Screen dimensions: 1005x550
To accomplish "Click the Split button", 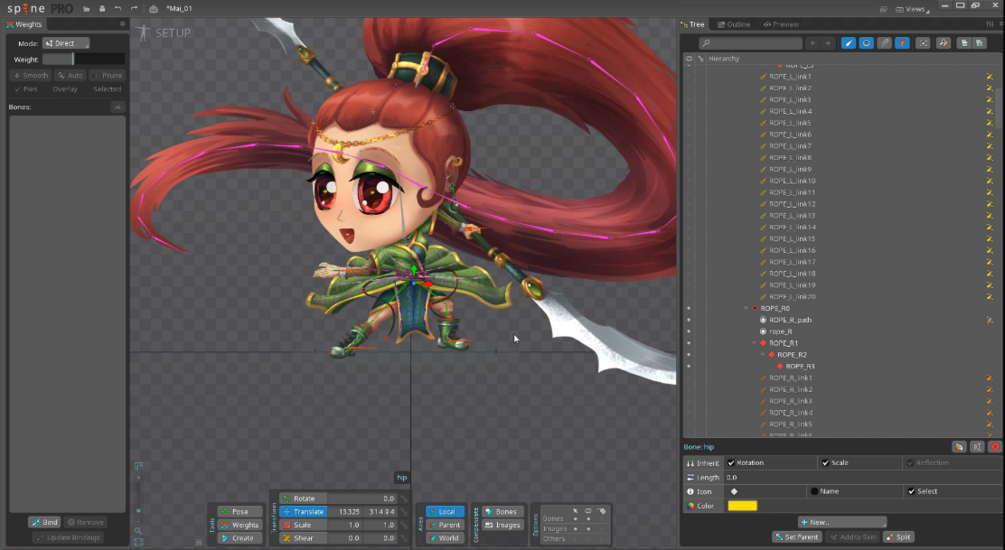I will (899, 537).
